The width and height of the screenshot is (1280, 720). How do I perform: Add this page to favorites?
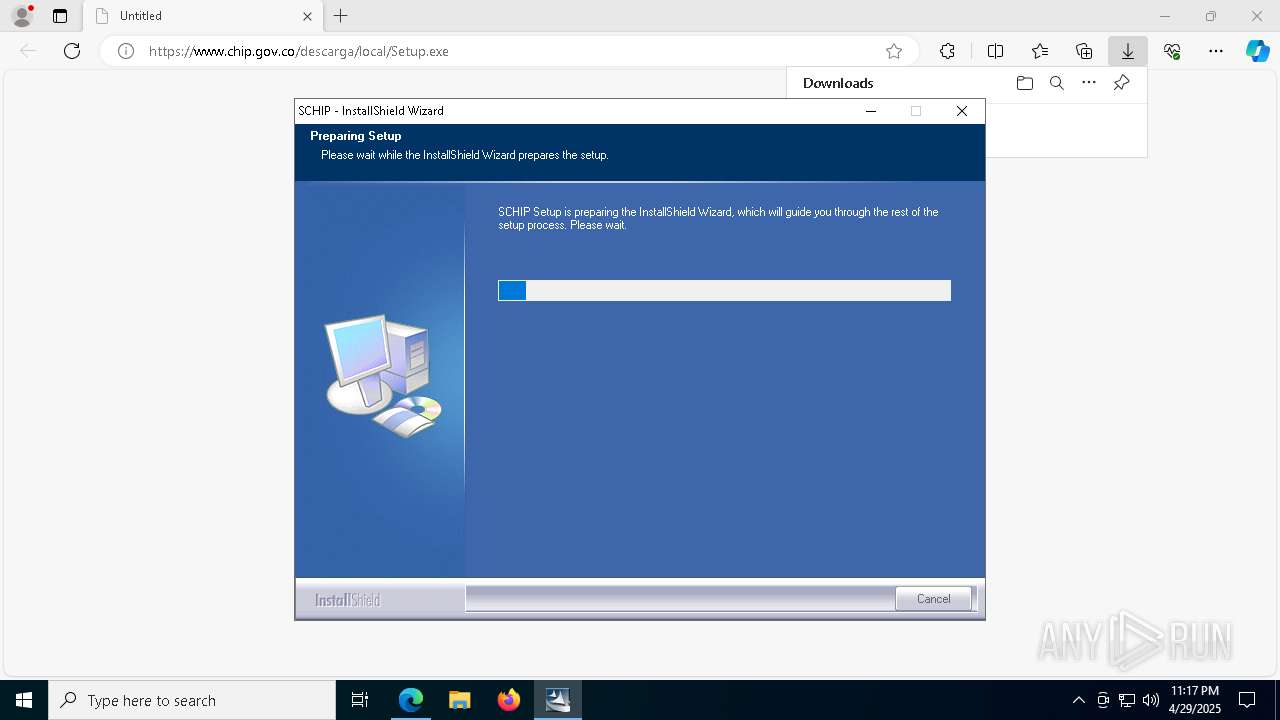tap(894, 51)
